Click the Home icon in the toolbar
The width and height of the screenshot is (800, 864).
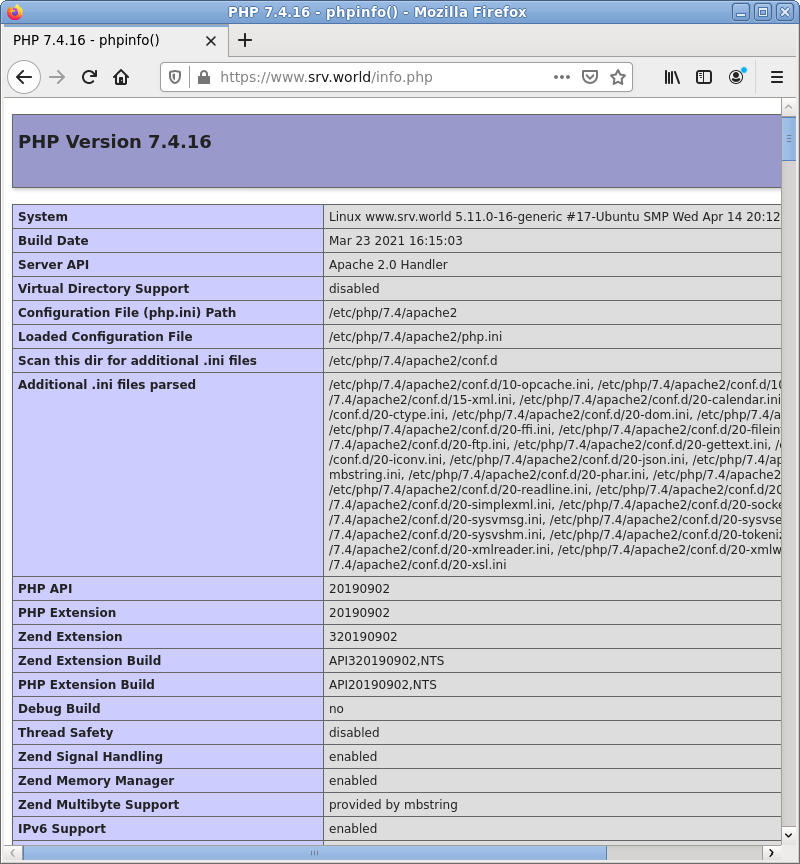coord(121,76)
